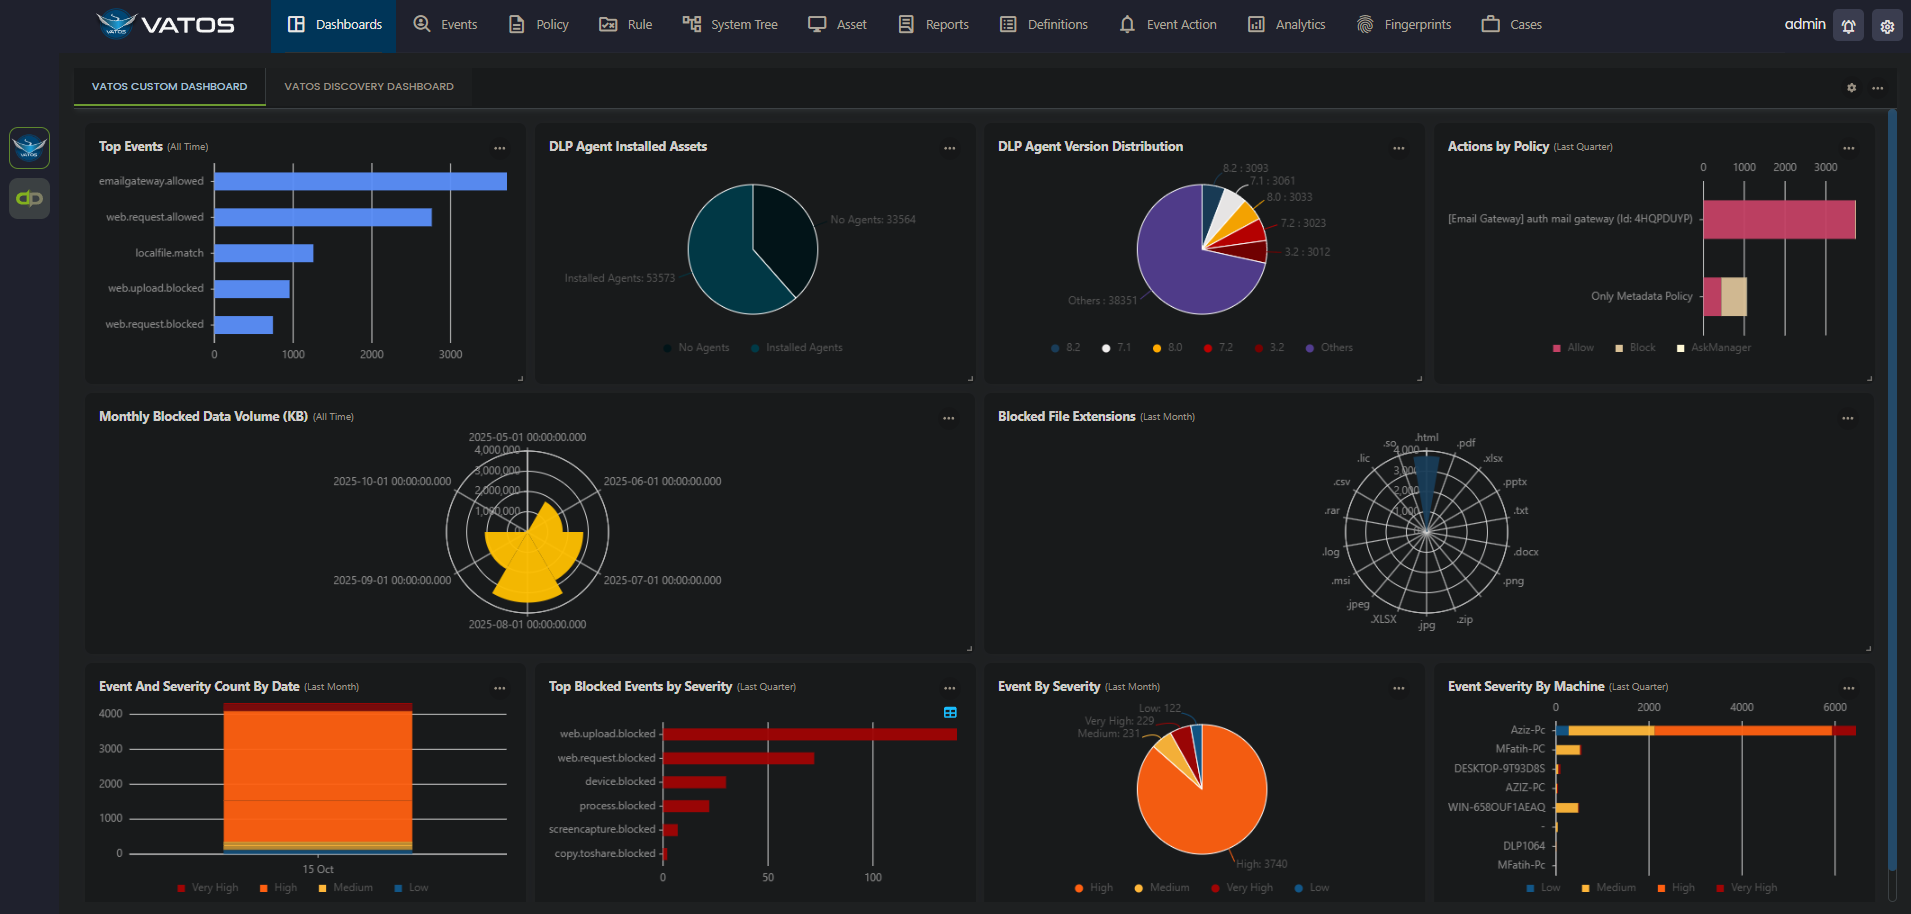The height and width of the screenshot is (914, 1911).
Task: Open the Fingerprints page
Action: tap(1404, 24)
